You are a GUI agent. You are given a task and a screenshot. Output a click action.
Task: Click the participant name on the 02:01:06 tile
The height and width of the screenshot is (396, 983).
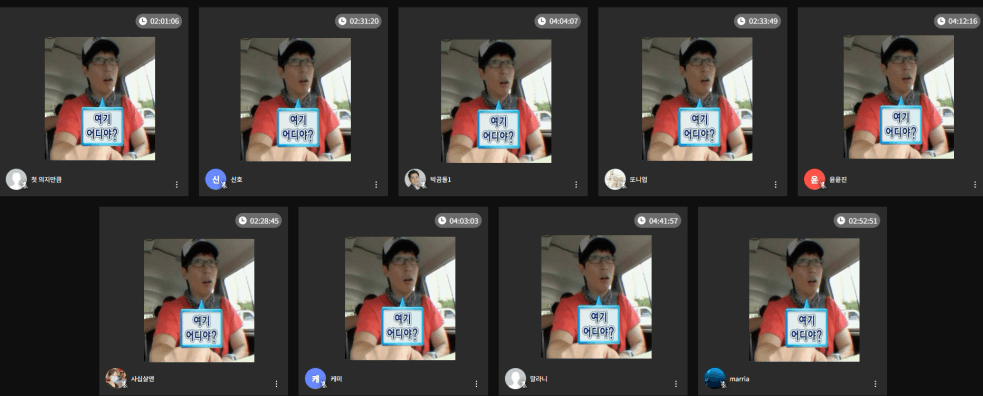click(46, 180)
